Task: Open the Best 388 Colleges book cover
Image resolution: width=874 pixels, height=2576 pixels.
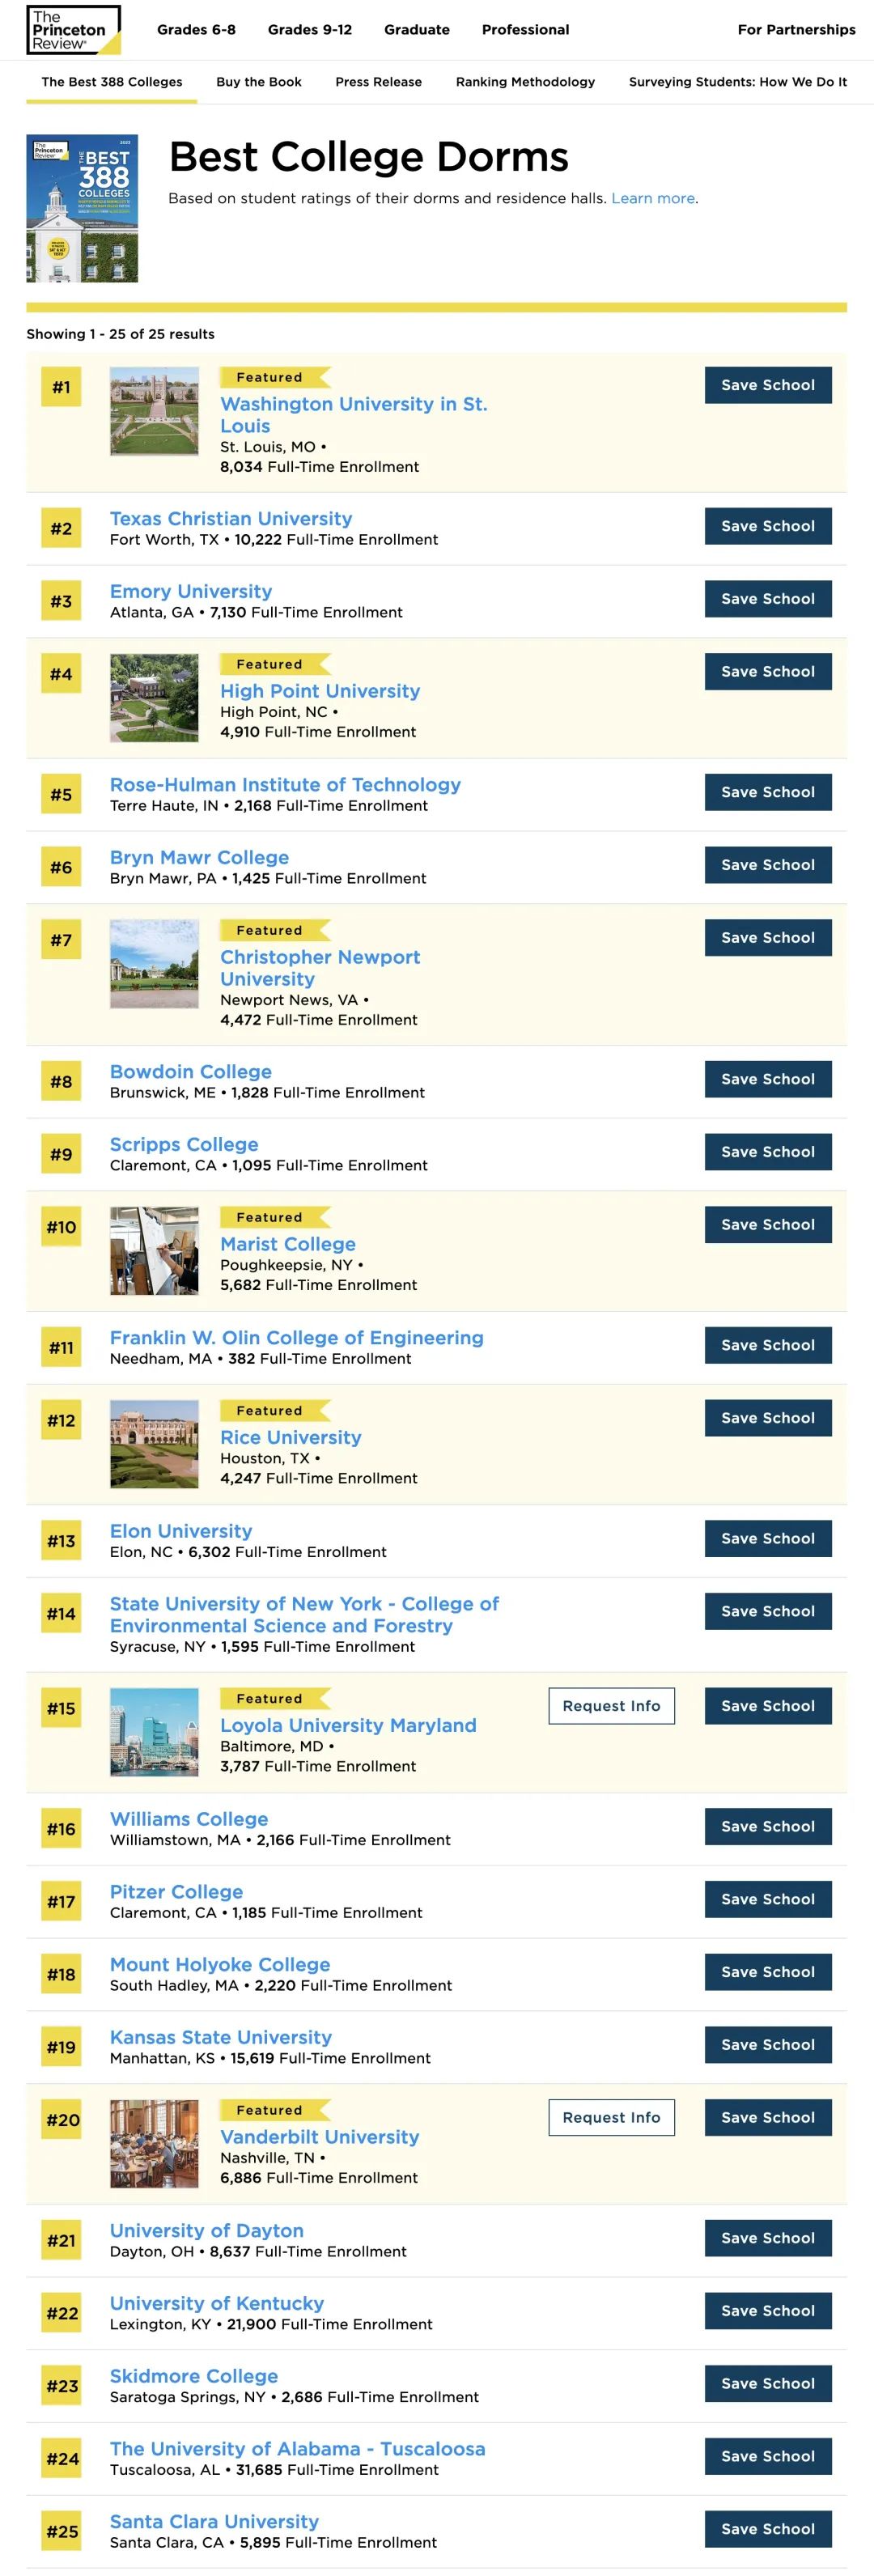Action: pyautogui.click(x=82, y=208)
